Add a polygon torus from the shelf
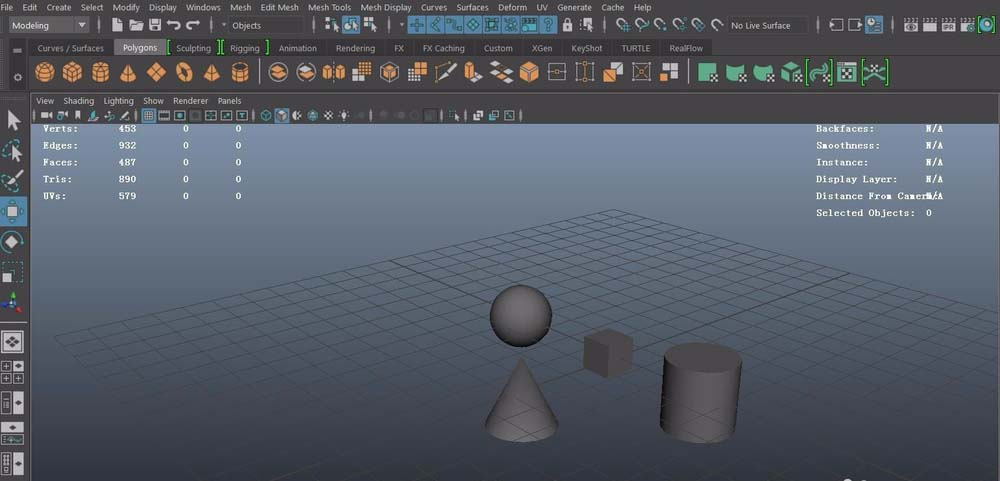This screenshot has width=1000, height=481. point(184,72)
